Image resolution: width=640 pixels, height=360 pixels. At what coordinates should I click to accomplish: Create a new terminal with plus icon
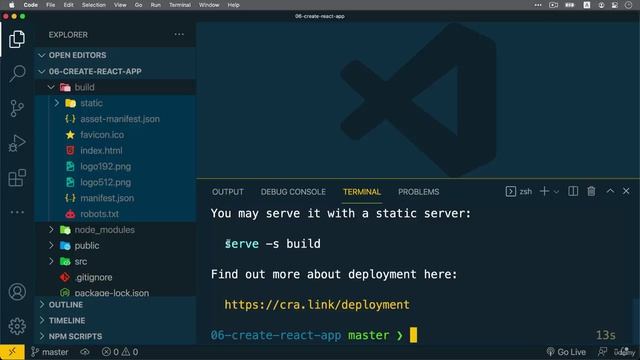(x=544, y=191)
